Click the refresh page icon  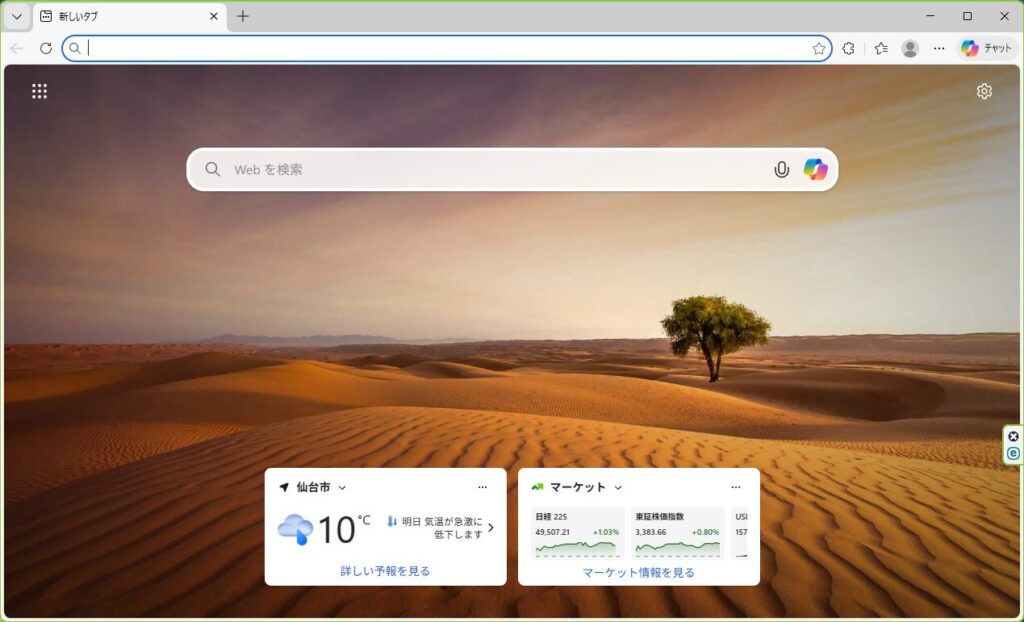pos(44,48)
